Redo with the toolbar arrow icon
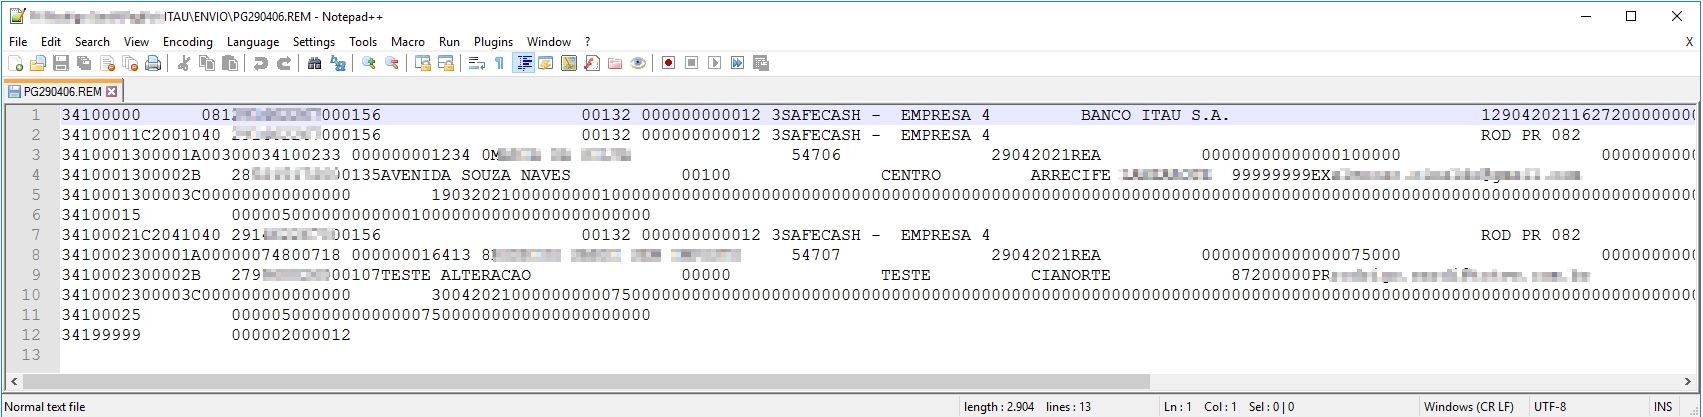The width and height of the screenshot is (1703, 417). click(x=284, y=63)
